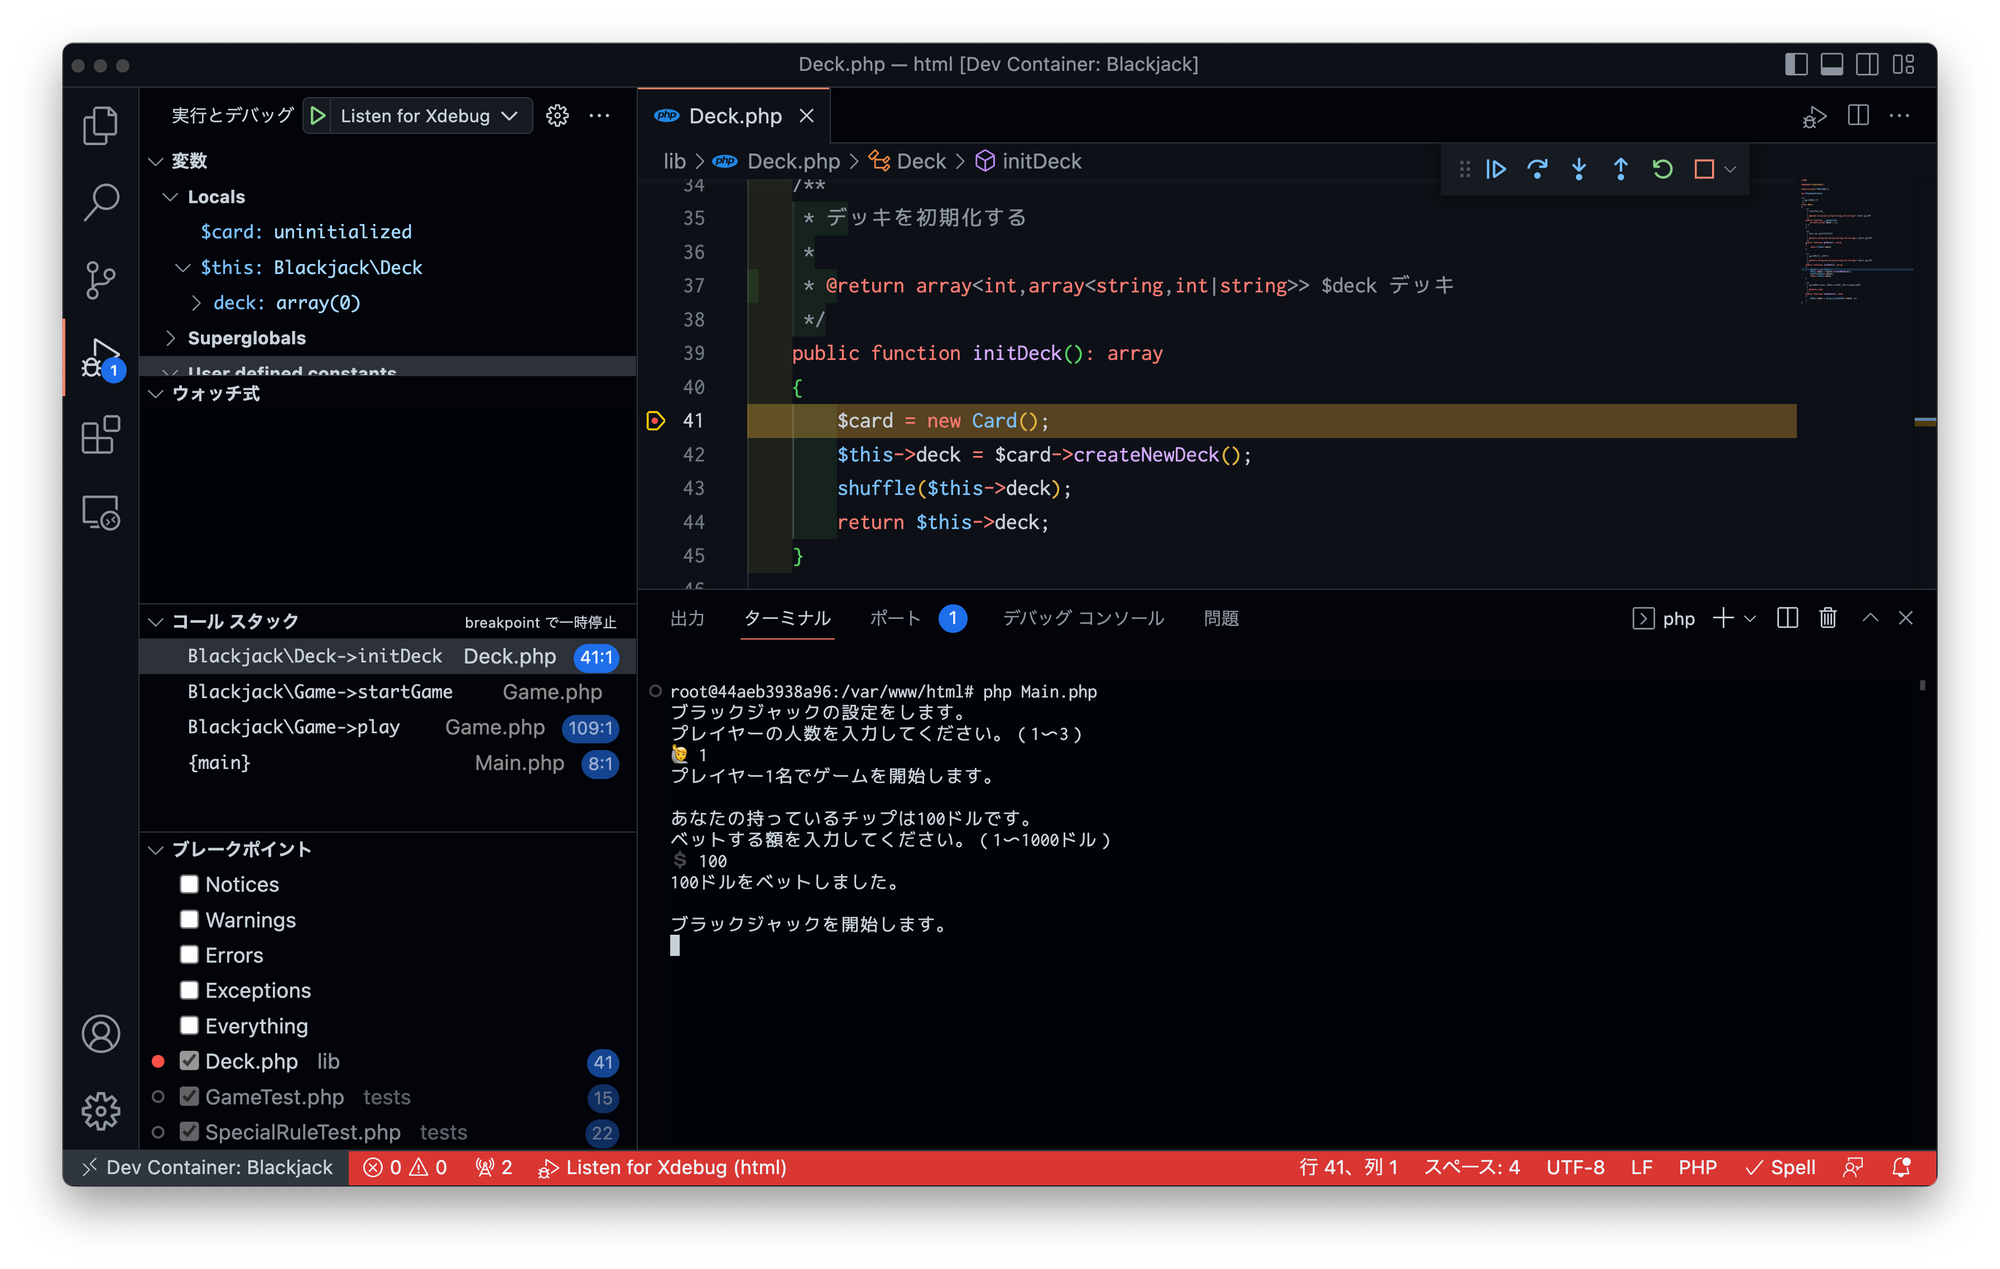Click the Step Into debug icon
This screenshot has width=2000, height=1269.
pyautogui.click(x=1579, y=169)
